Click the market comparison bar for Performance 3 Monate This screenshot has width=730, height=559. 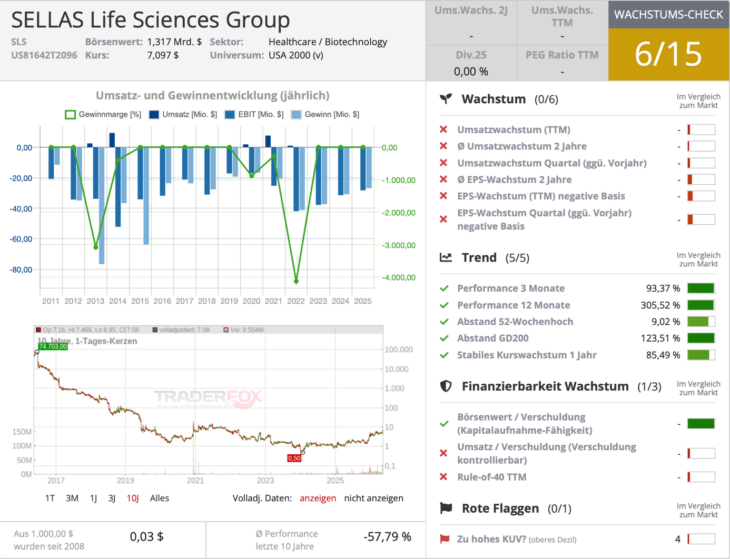click(x=701, y=288)
